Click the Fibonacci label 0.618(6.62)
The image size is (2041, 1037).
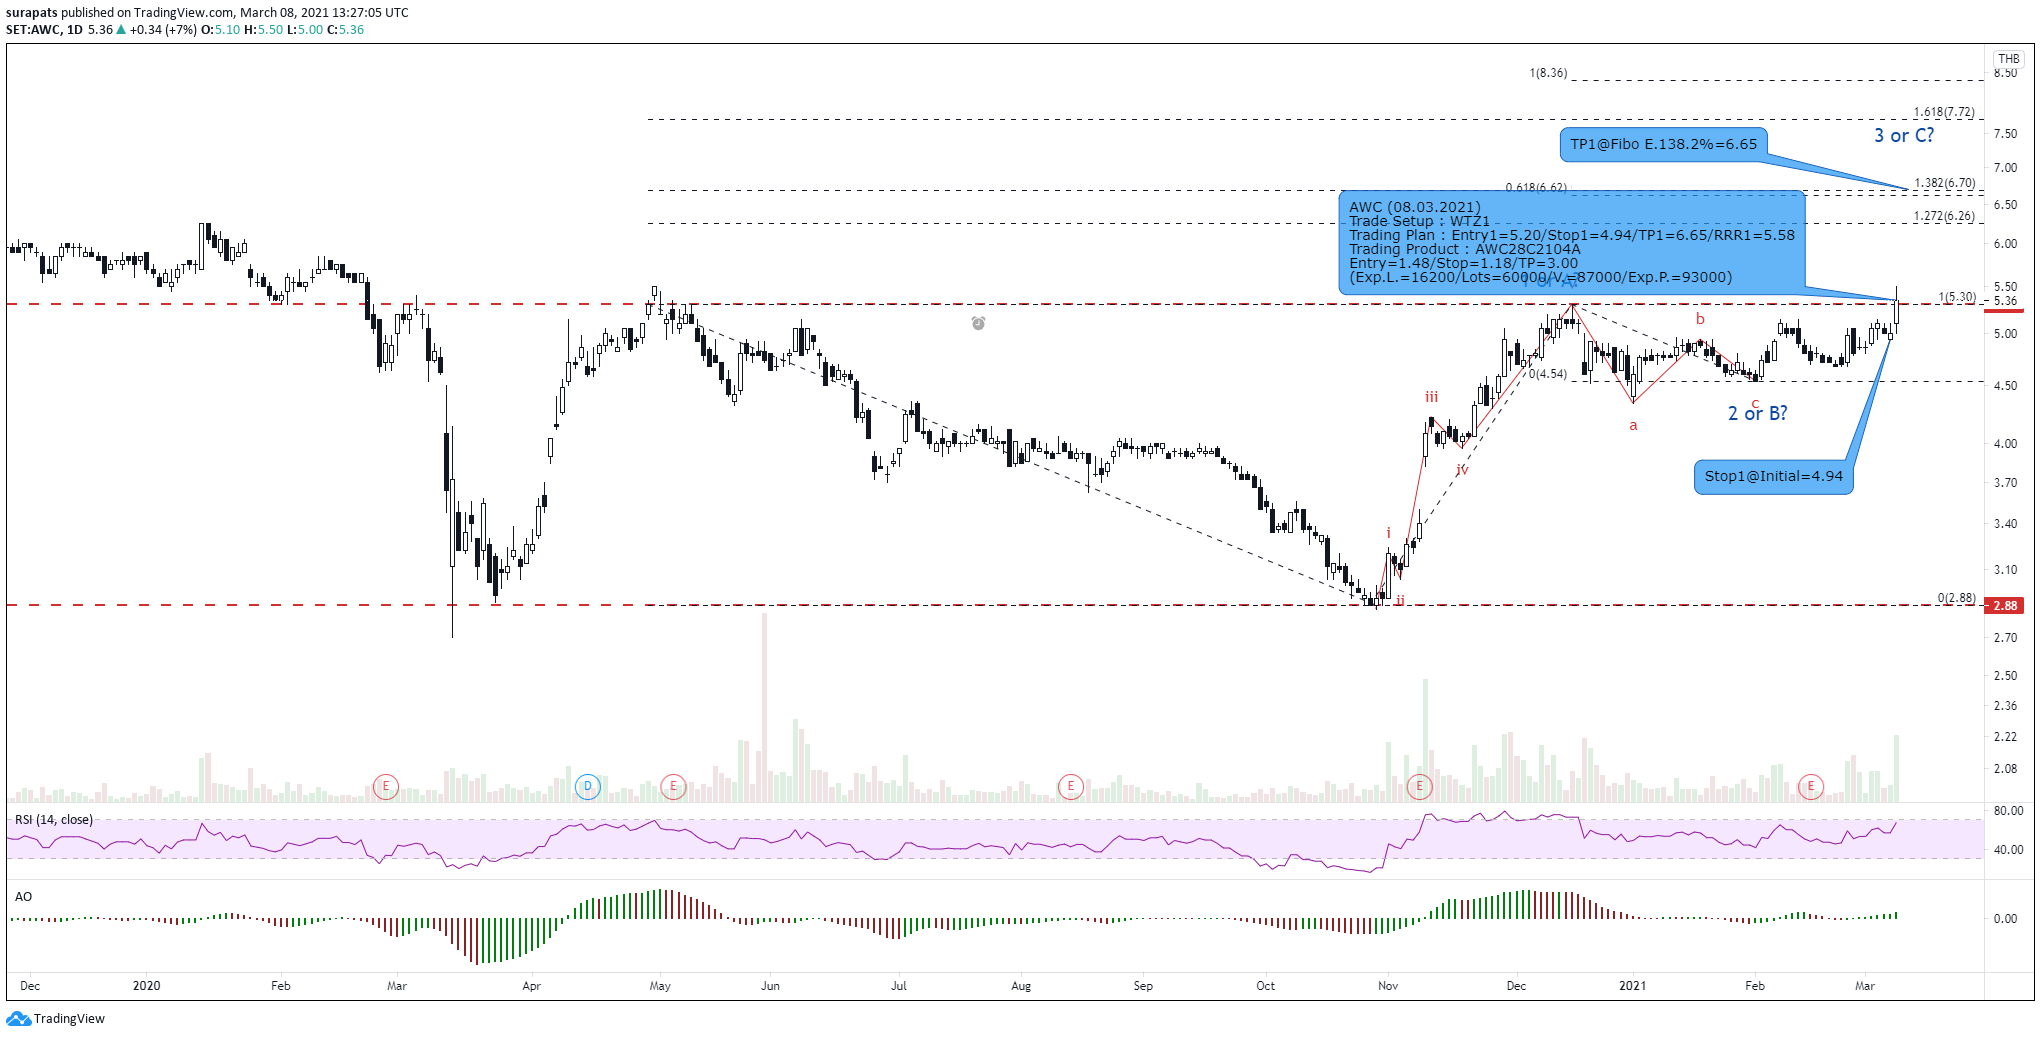pyautogui.click(x=1536, y=187)
